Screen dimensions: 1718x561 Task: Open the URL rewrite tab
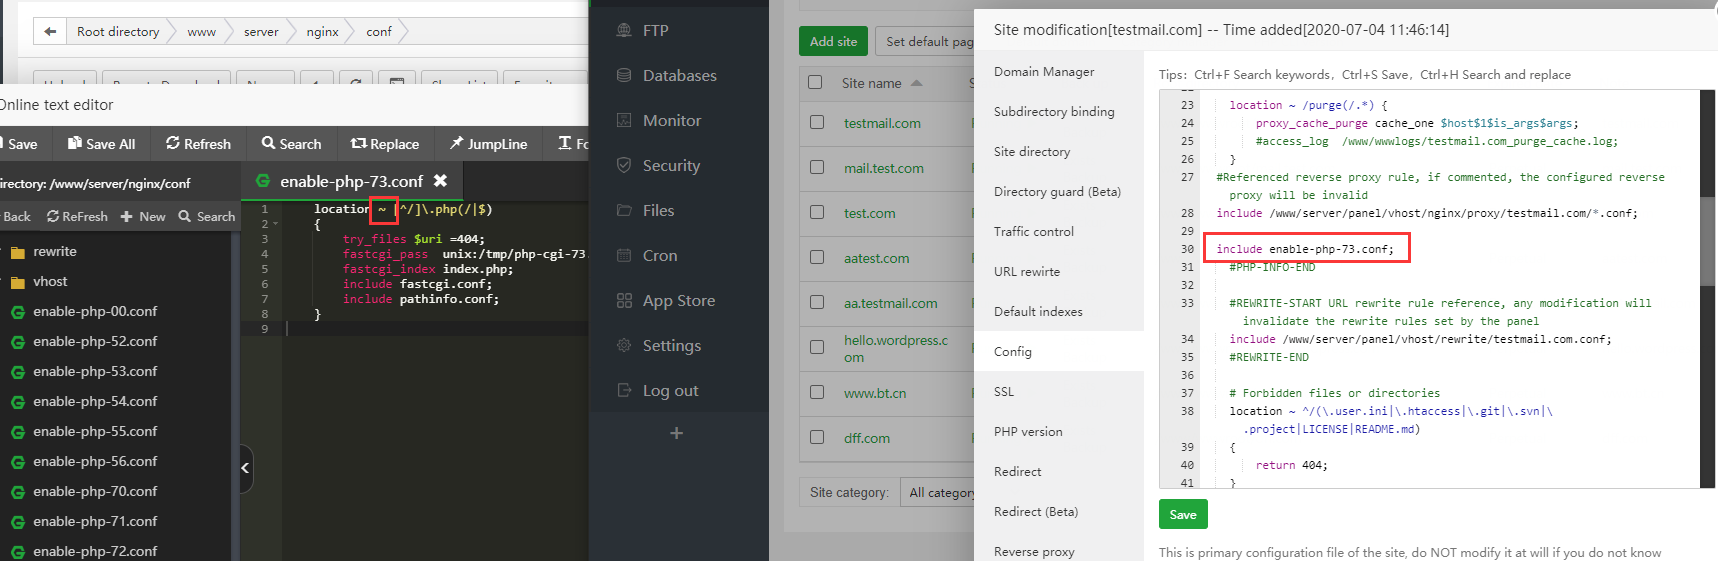1027,272
